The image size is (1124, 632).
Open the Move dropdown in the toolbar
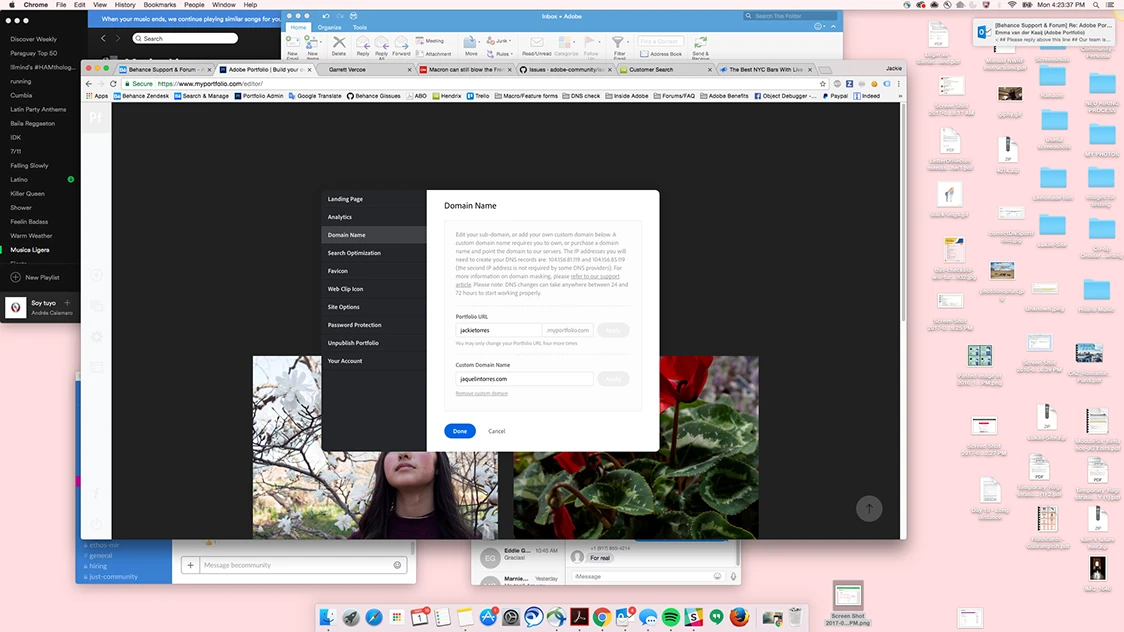[x=479, y=42]
